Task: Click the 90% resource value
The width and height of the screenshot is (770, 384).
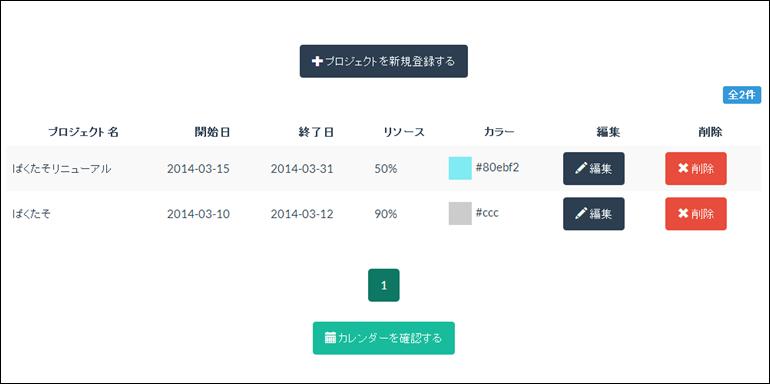Action: tap(385, 214)
